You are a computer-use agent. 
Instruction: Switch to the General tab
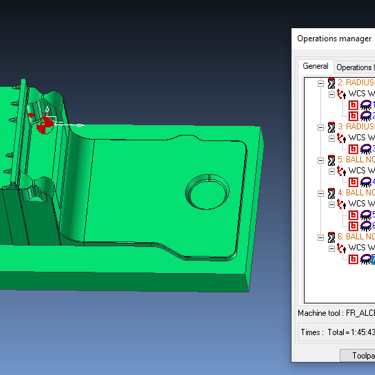315,66
